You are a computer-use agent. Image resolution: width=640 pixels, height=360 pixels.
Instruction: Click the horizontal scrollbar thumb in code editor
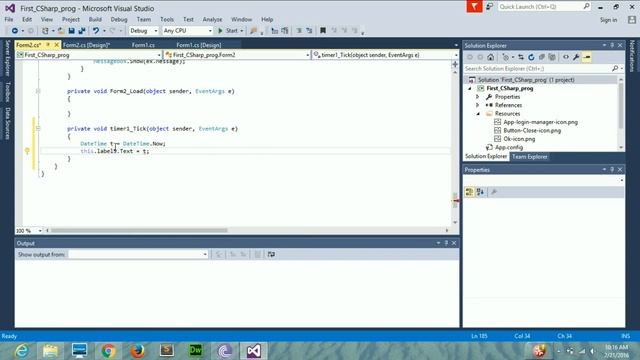pos(139,231)
